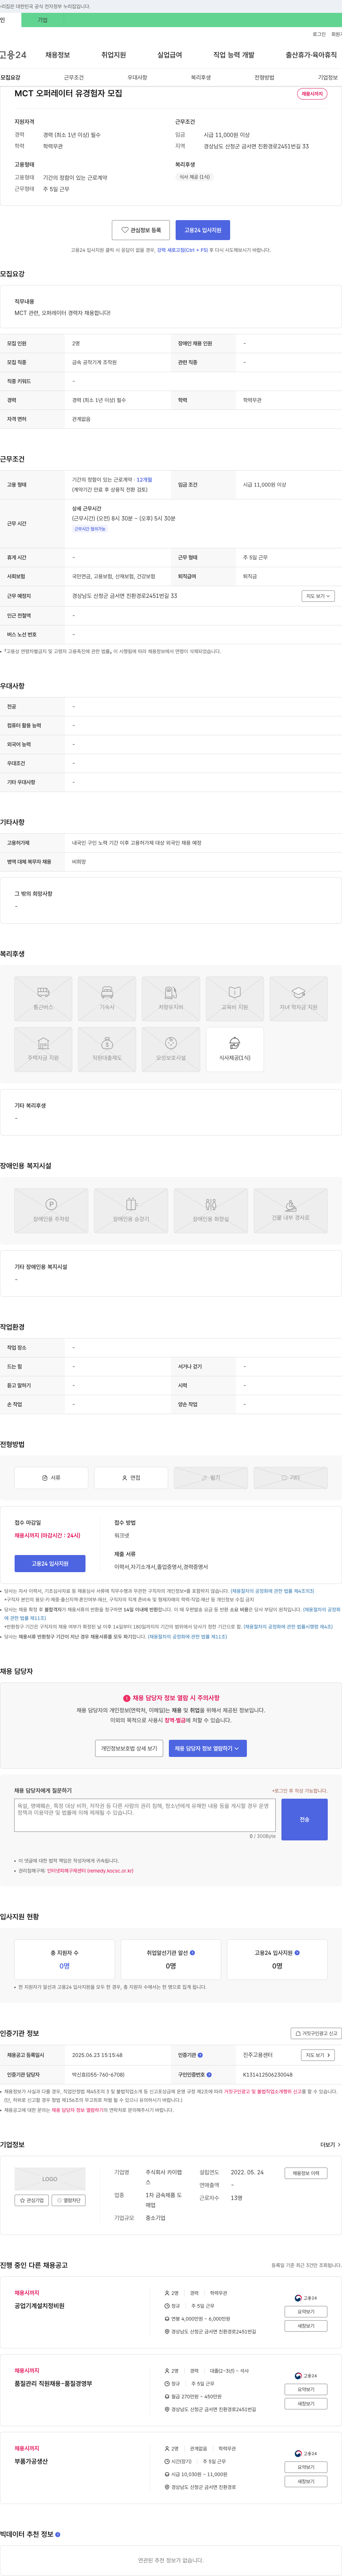Toggle 관심기업 star button
Viewport: 342px width, 2576px height.
[x=32, y=2200]
